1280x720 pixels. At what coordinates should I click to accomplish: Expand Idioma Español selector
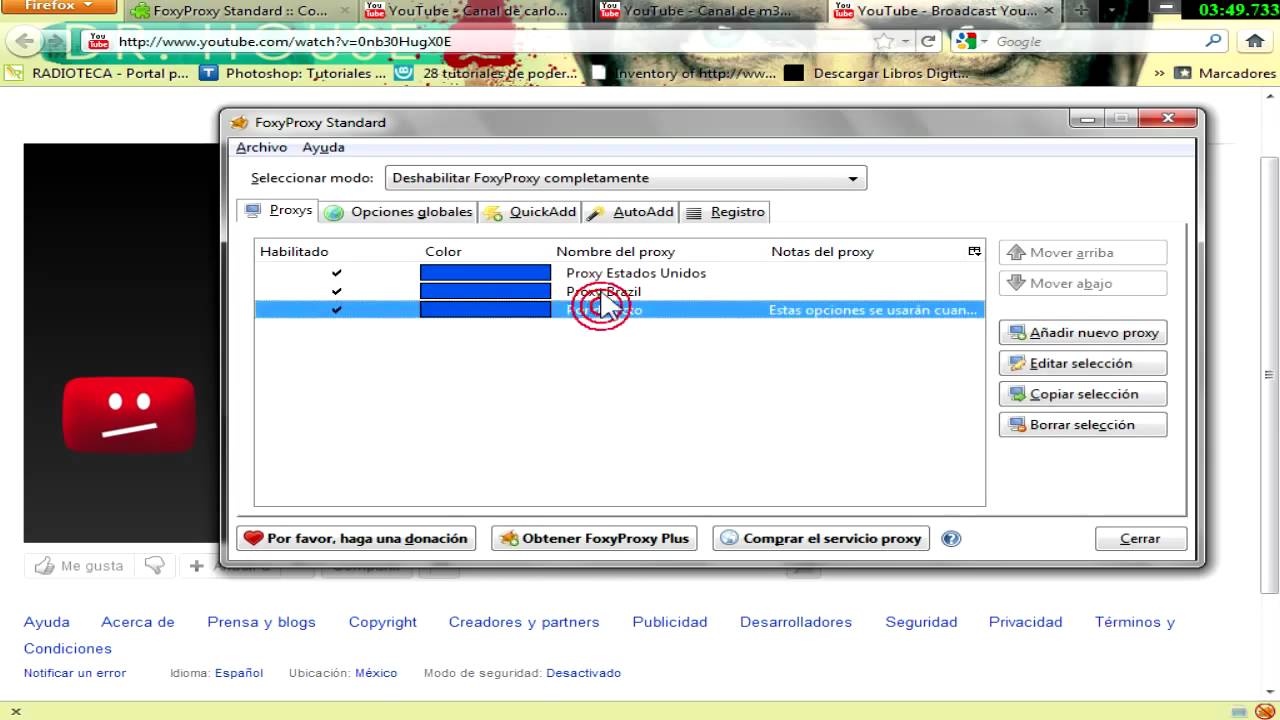239,673
